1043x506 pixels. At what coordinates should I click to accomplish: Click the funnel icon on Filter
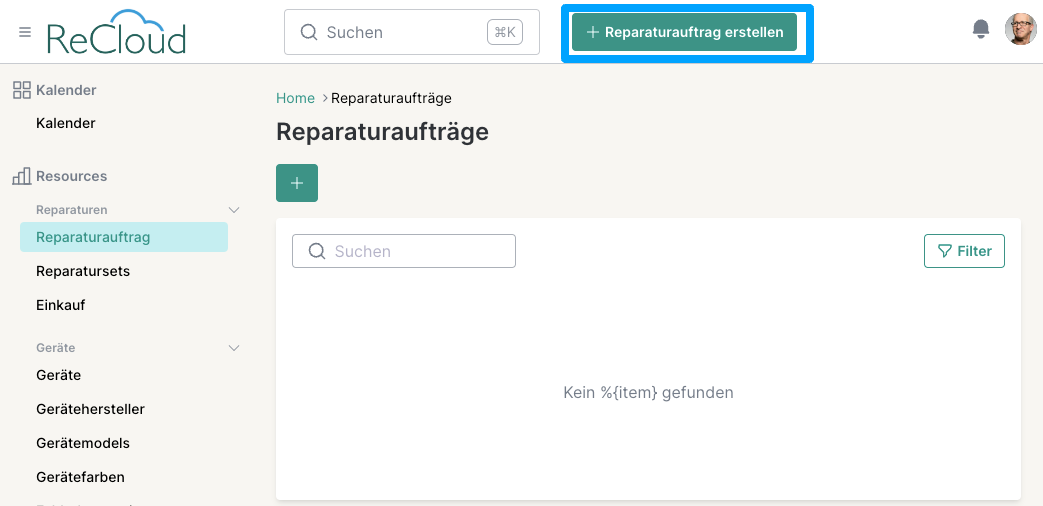944,251
